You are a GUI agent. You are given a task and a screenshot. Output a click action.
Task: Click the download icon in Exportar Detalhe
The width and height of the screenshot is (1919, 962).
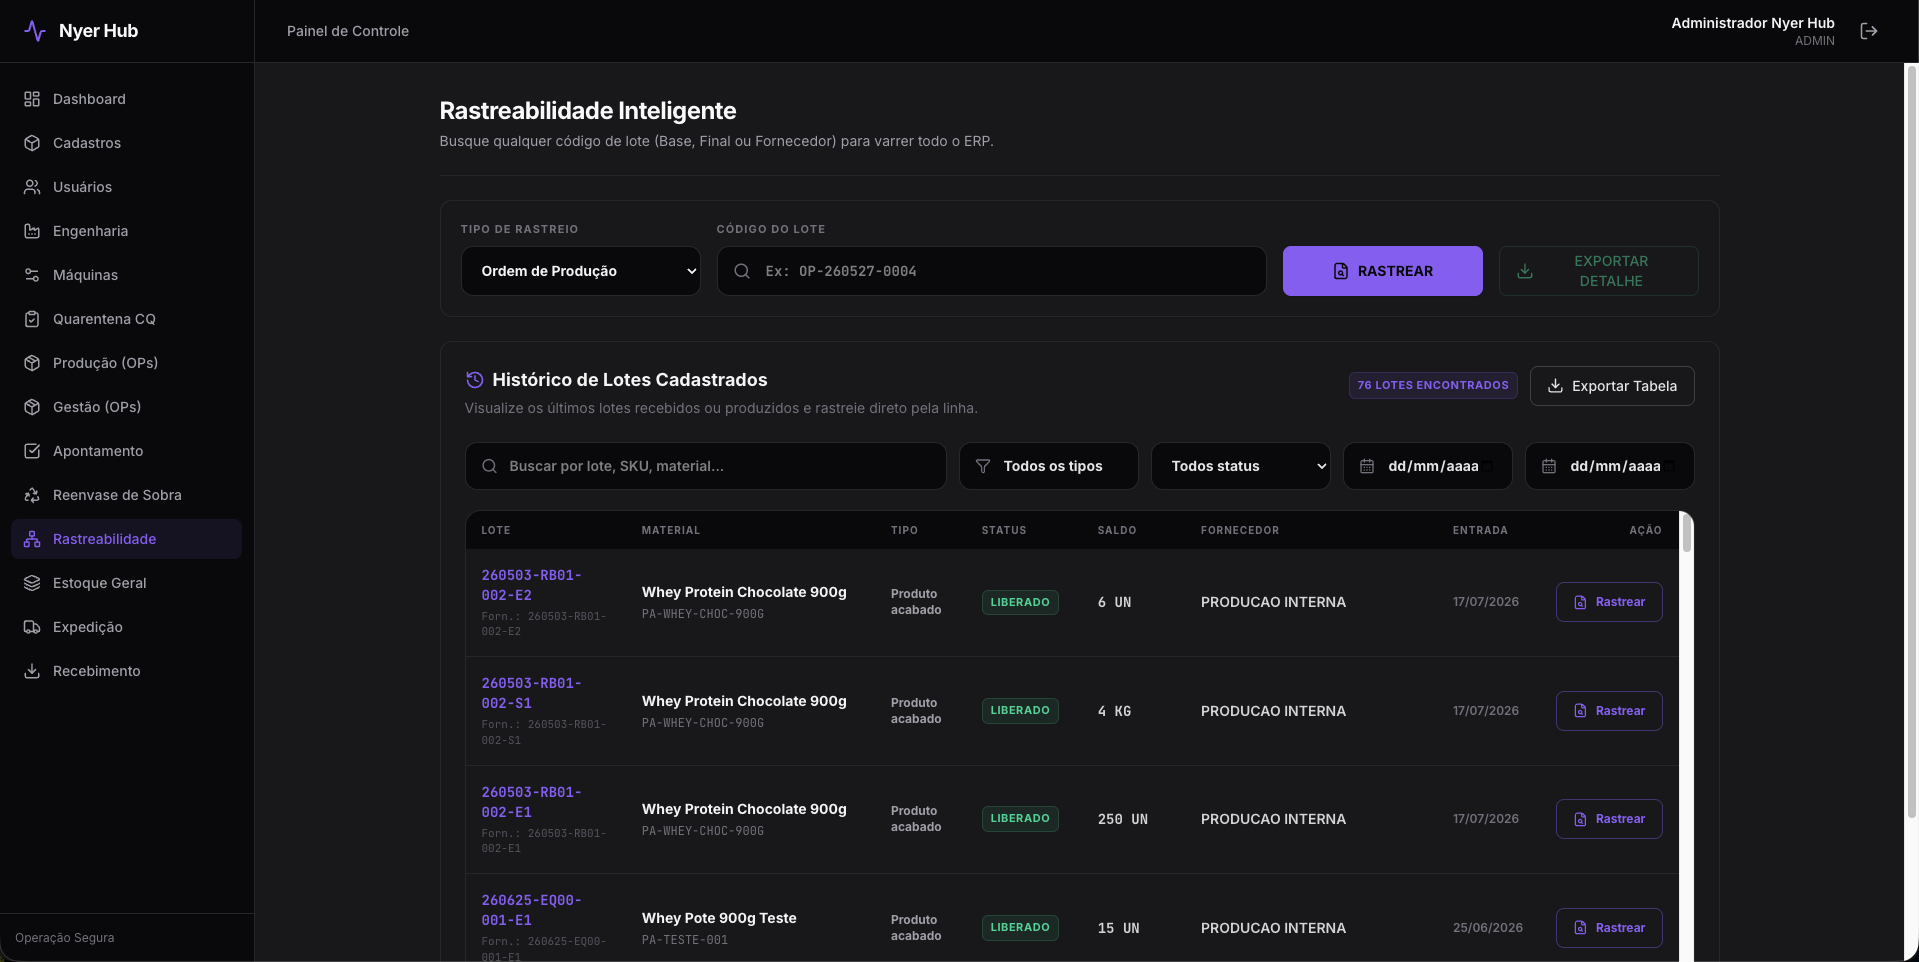1525,271
